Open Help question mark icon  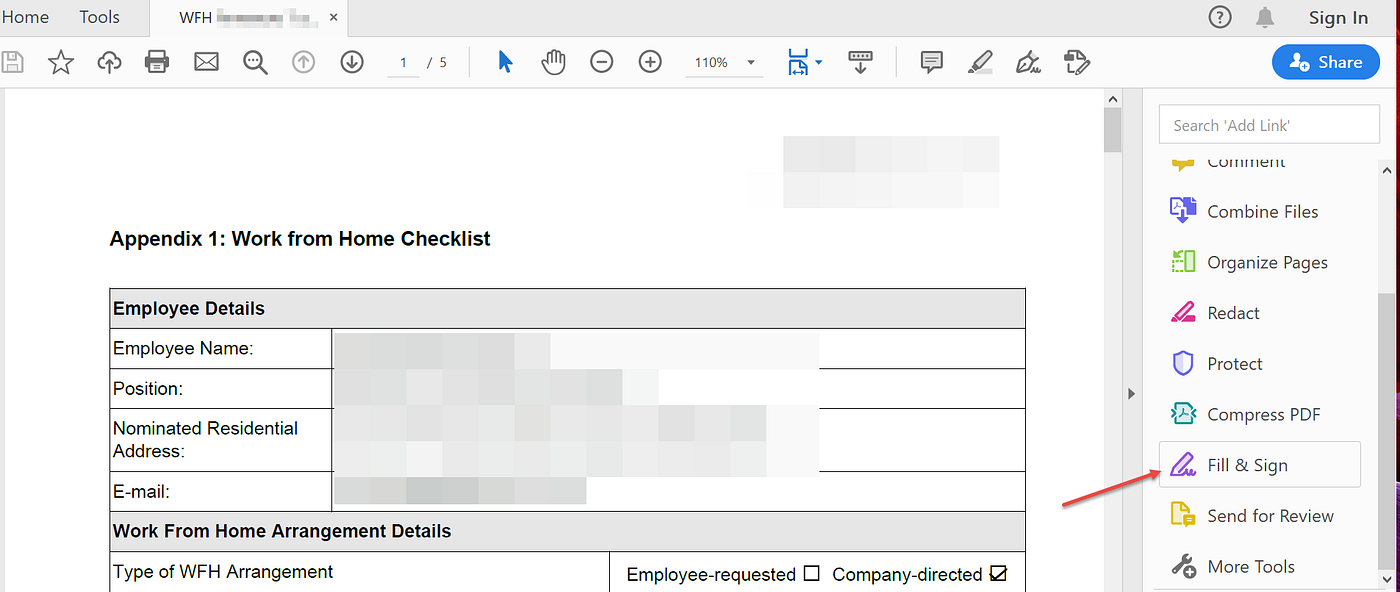(1220, 17)
